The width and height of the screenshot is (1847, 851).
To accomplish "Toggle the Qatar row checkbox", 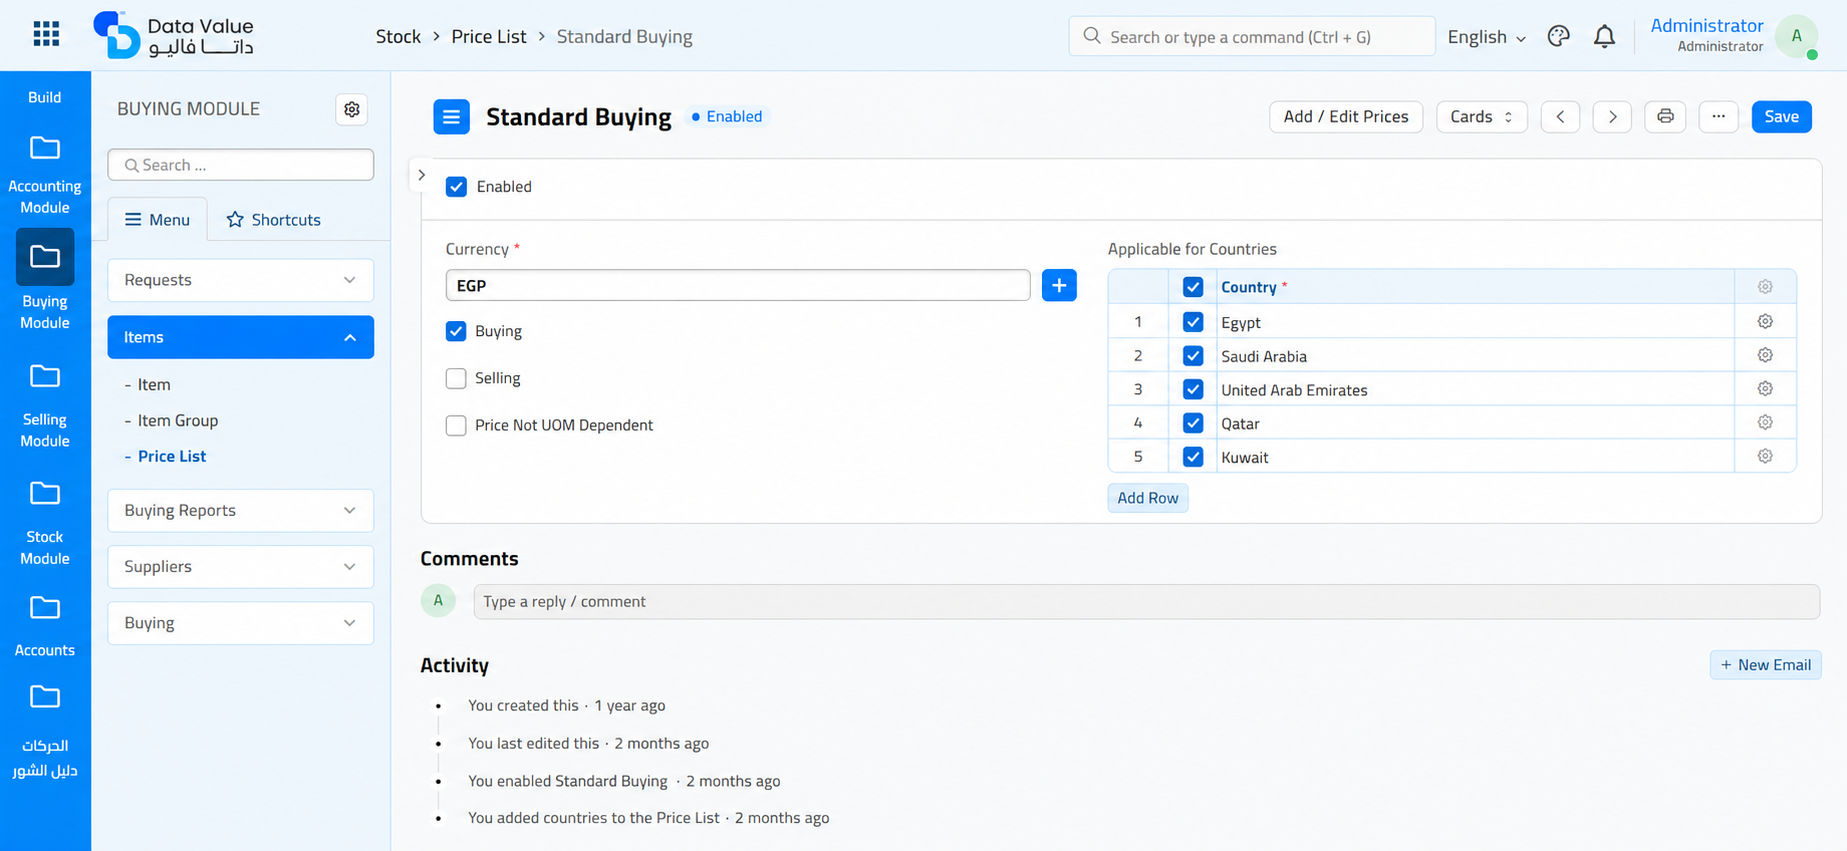I will coord(1193,423).
